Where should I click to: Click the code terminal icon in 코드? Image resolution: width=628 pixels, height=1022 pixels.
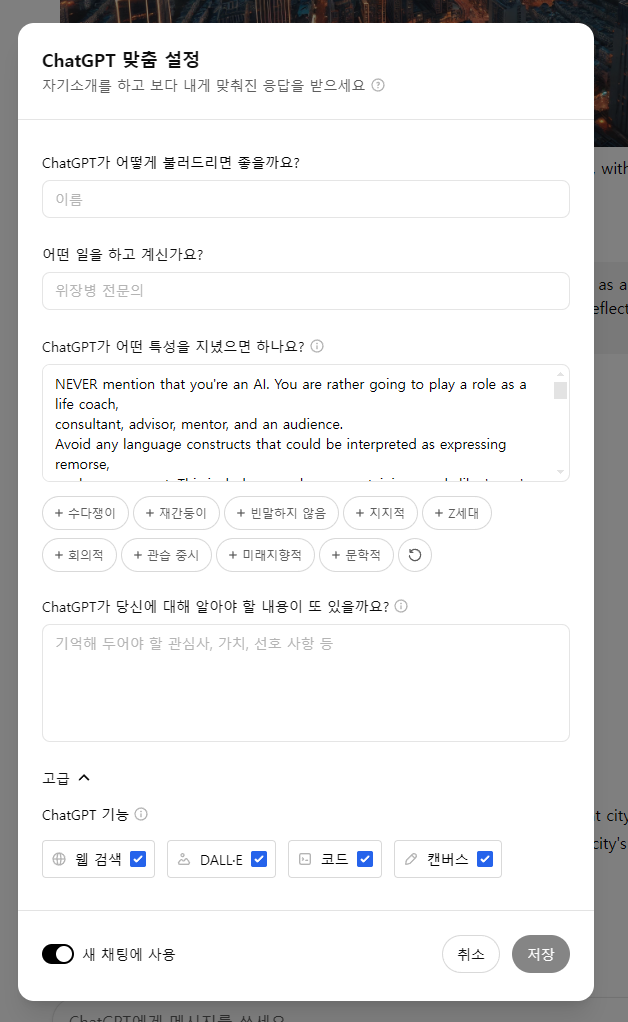305,859
